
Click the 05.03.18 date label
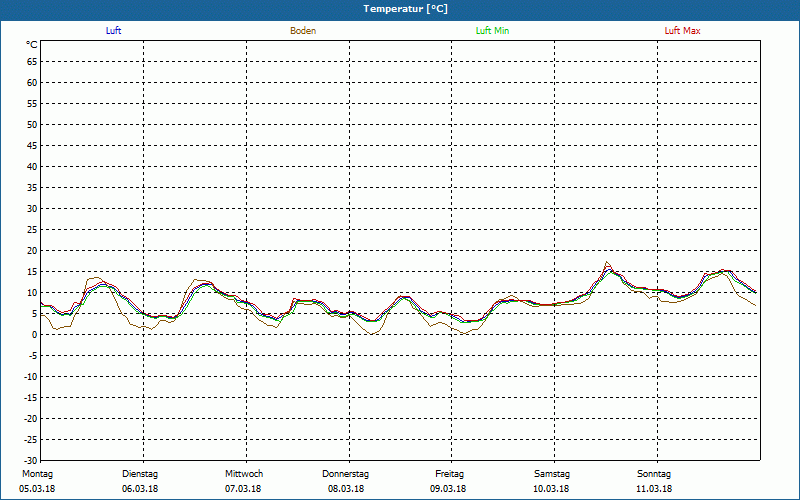point(38,489)
